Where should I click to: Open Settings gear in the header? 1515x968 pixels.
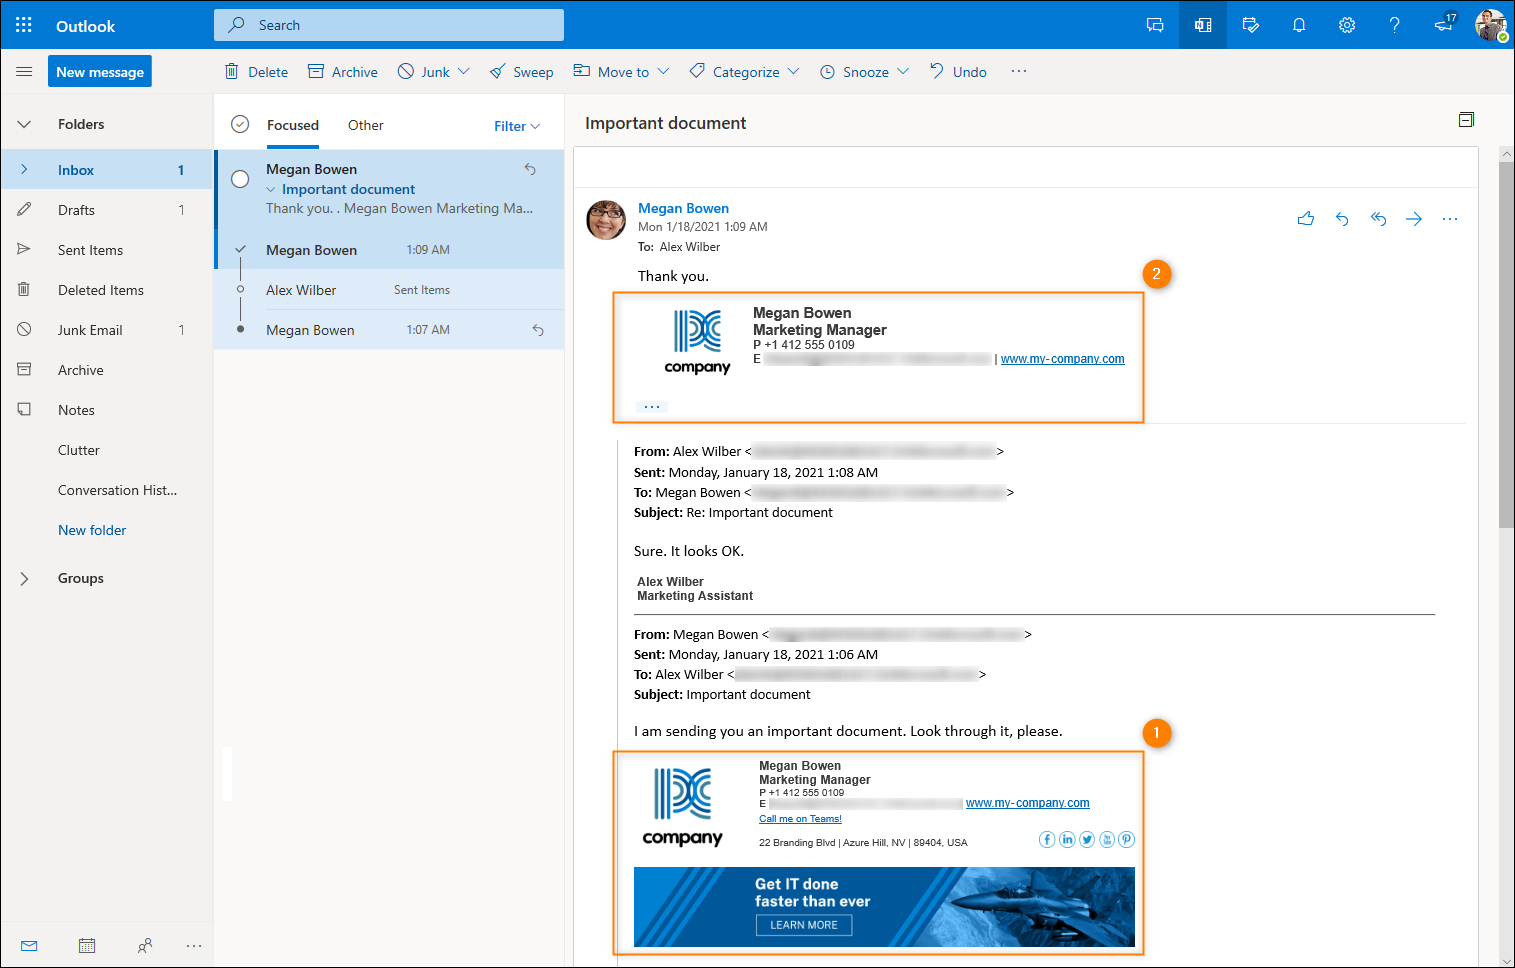tap(1347, 25)
